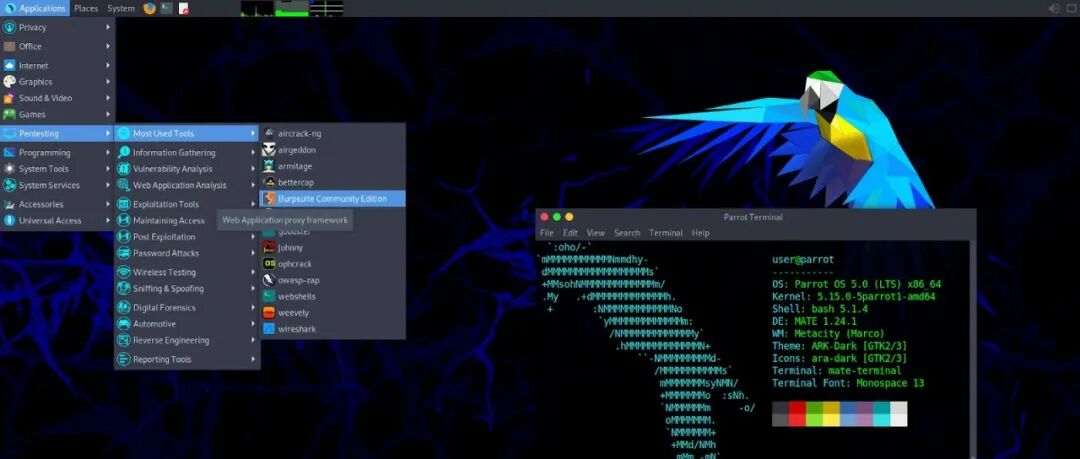Screen dimensions: 1080x459
Task: Expand the Programming submenu arrow
Action: pos(108,152)
